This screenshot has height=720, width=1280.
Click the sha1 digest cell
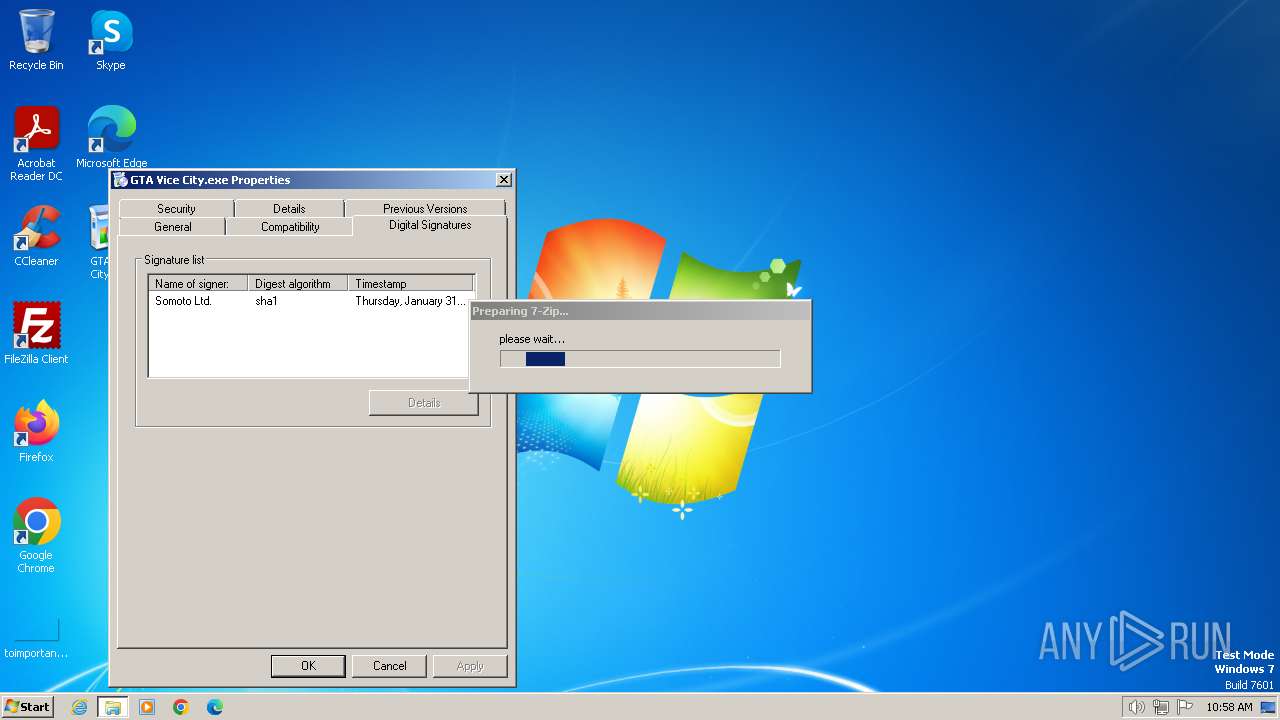pyautogui.click(x=266, y=301)
